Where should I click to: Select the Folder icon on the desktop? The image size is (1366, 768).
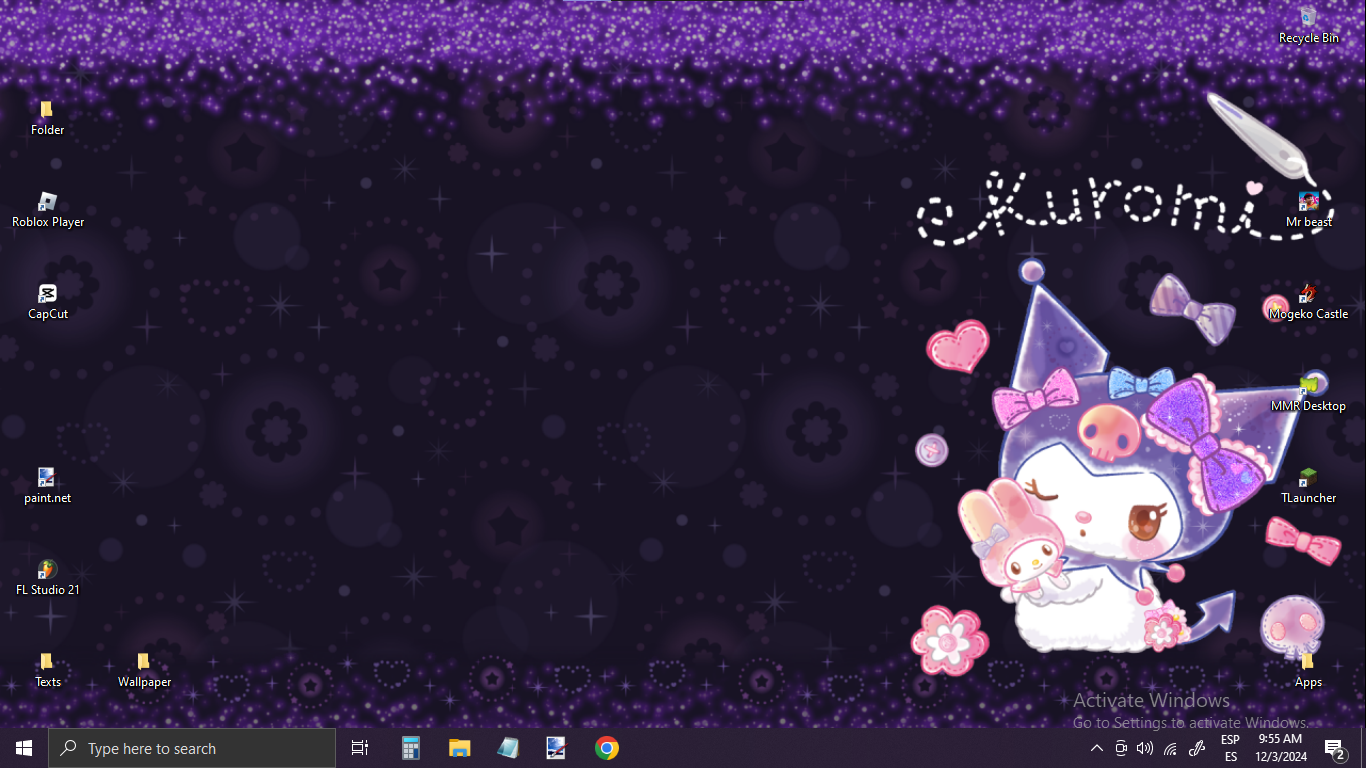pos(47,117)
